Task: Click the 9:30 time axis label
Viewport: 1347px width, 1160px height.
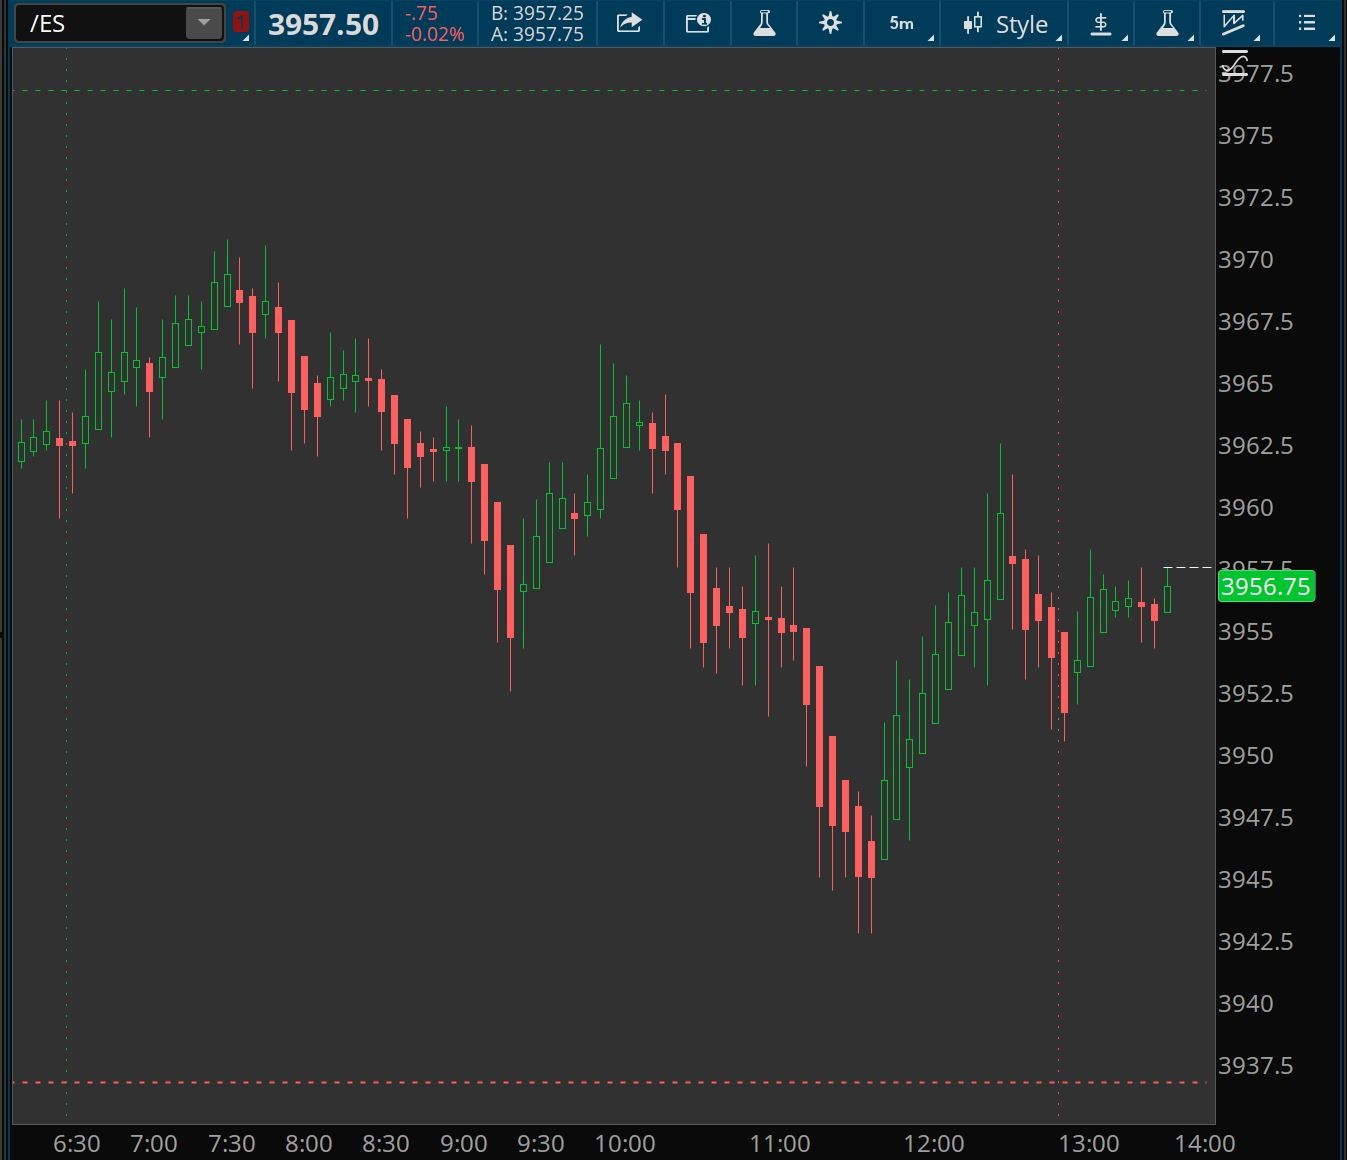Action: point(541,1144)
